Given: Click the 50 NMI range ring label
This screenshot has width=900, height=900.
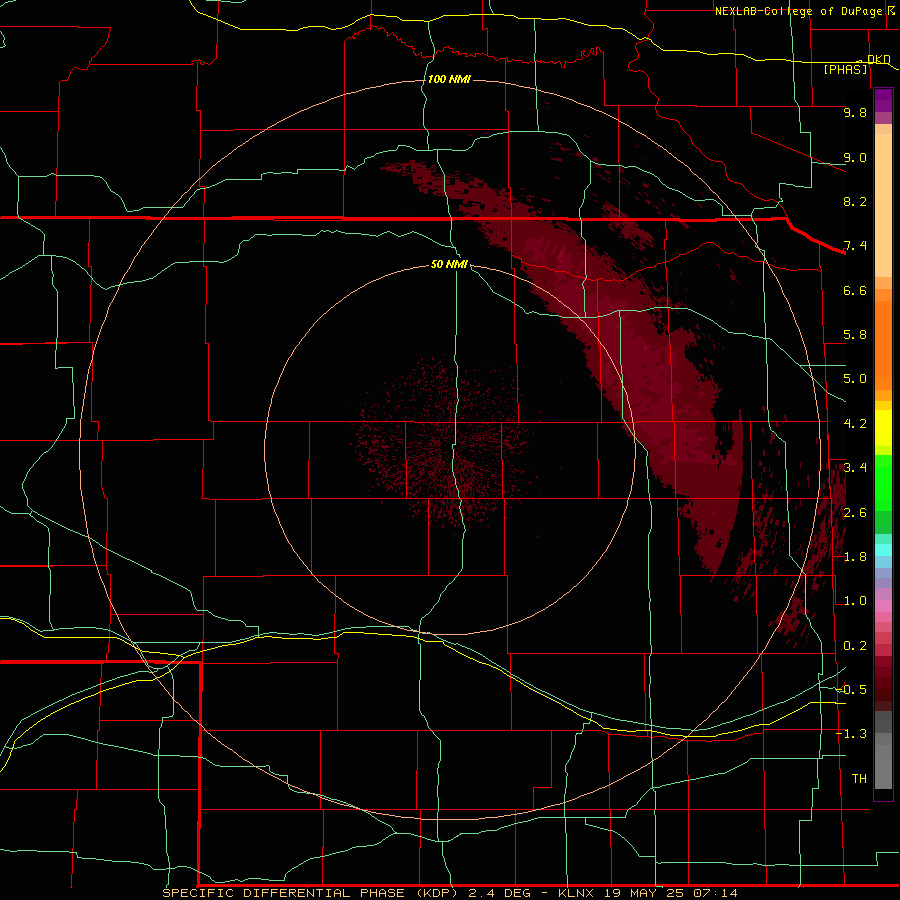Looking at the screenshot, I should [x=449, y=264].
